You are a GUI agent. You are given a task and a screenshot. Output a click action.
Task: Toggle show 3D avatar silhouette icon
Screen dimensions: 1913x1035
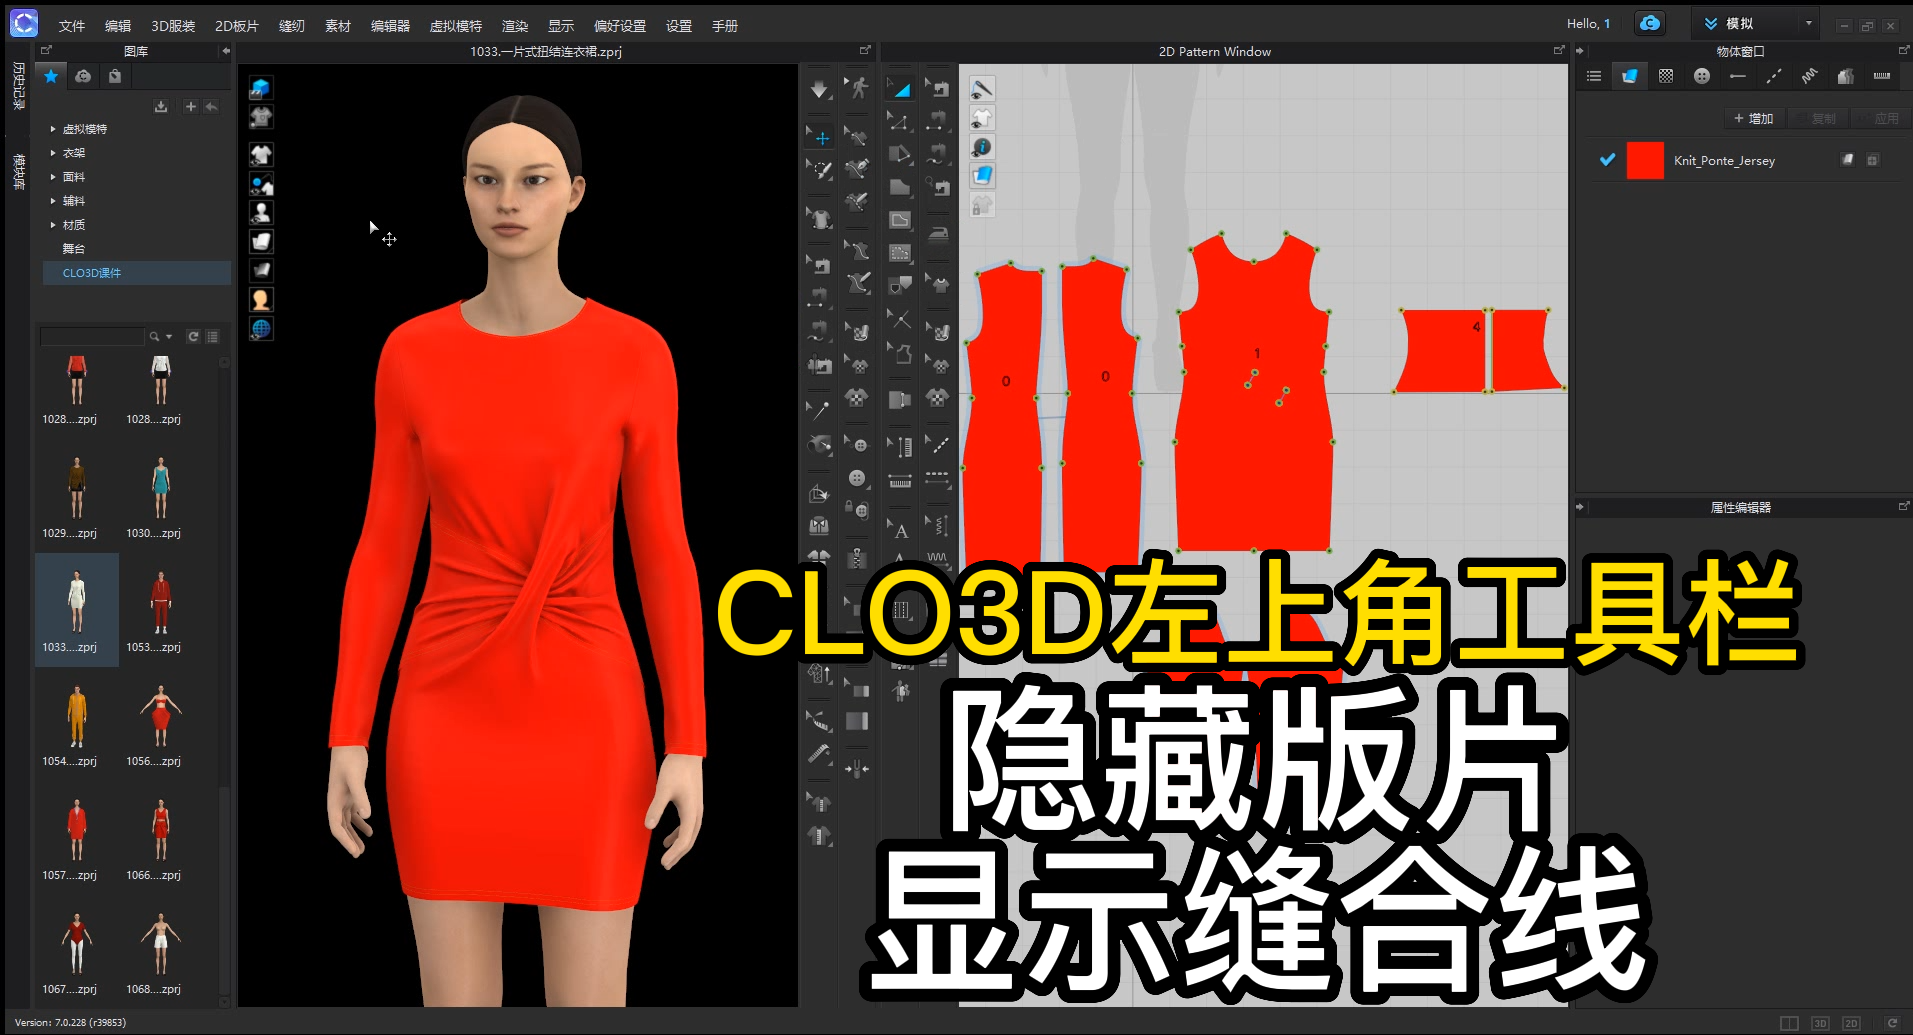click(x=261, y=213)
